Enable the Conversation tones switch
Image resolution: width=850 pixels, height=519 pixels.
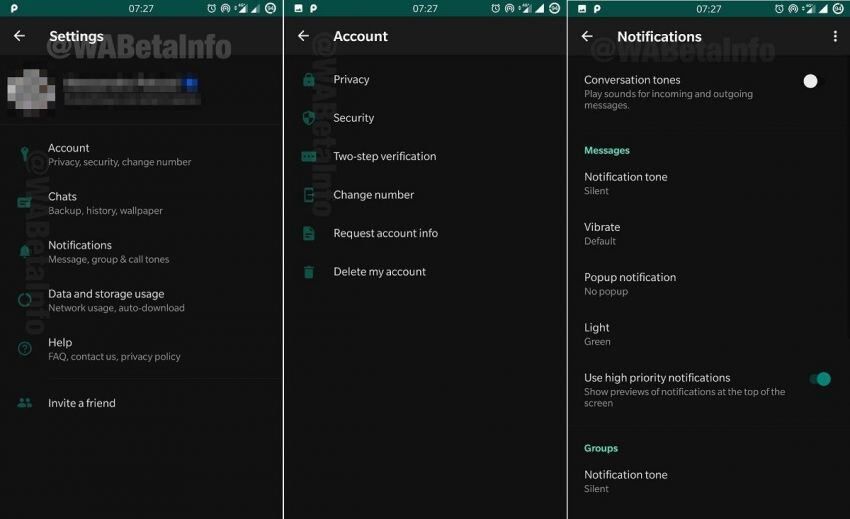click(811, 81)
